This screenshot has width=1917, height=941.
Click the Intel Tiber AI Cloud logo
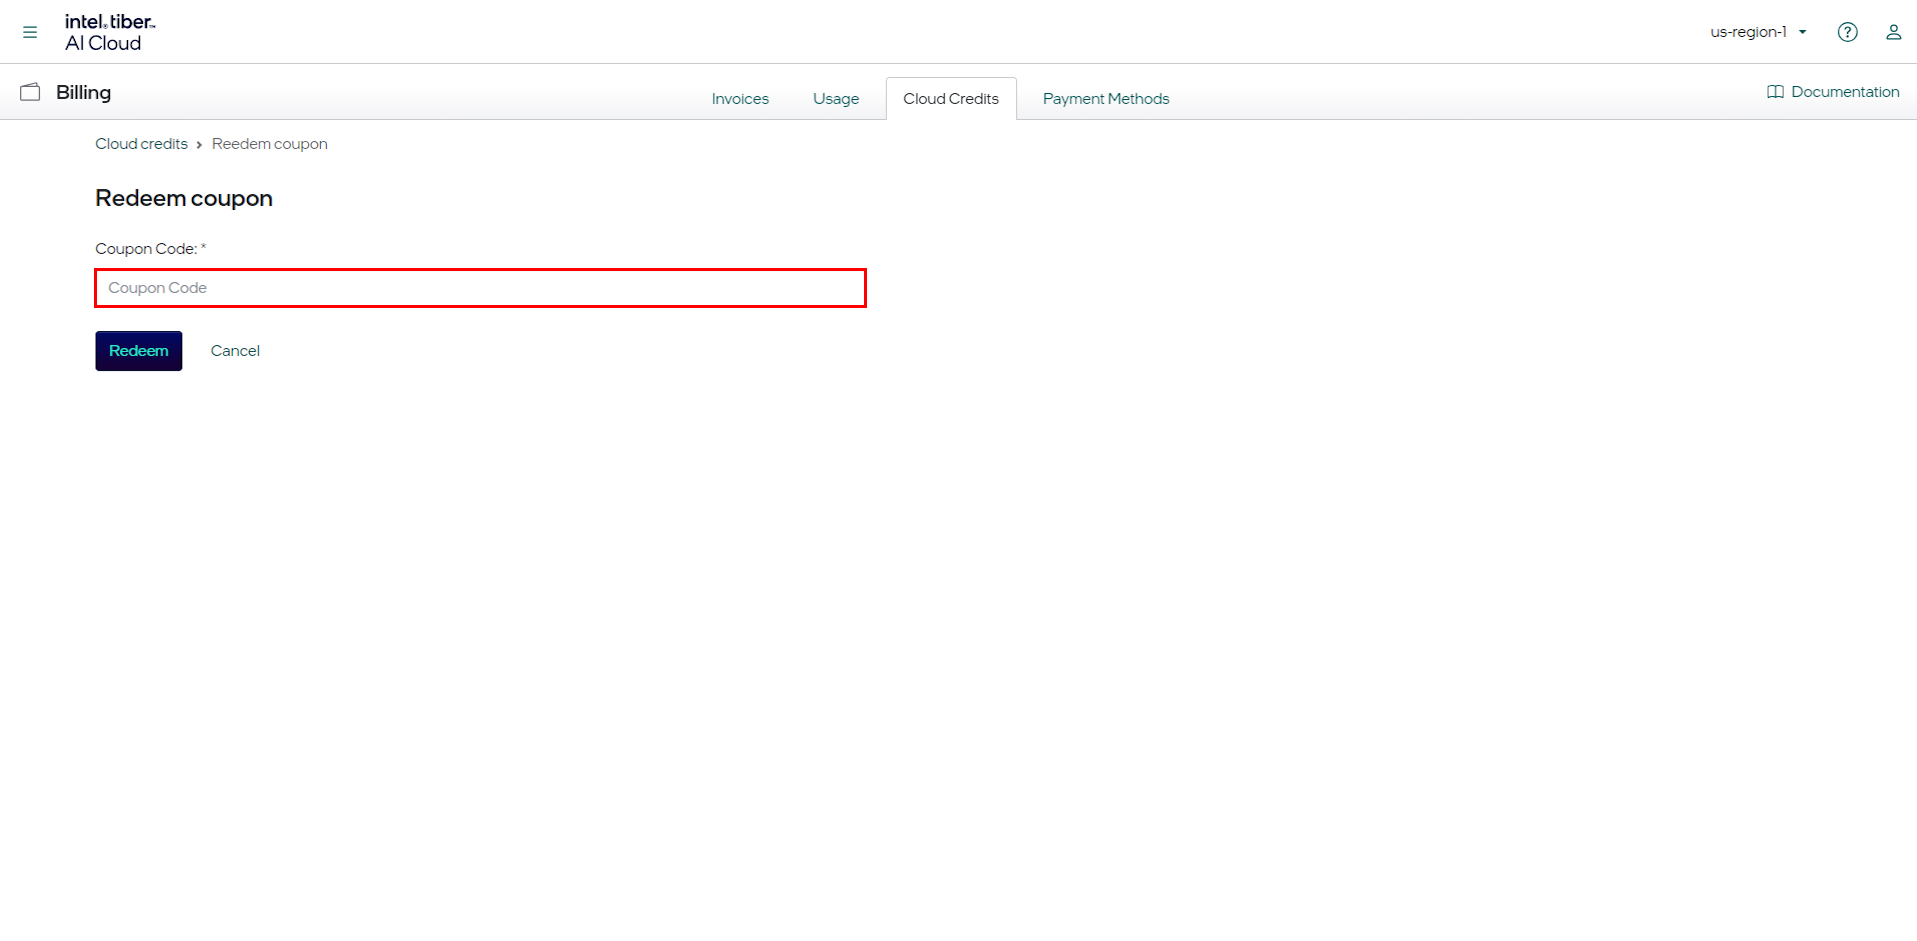pyautogui.click(x=110, y=32)
